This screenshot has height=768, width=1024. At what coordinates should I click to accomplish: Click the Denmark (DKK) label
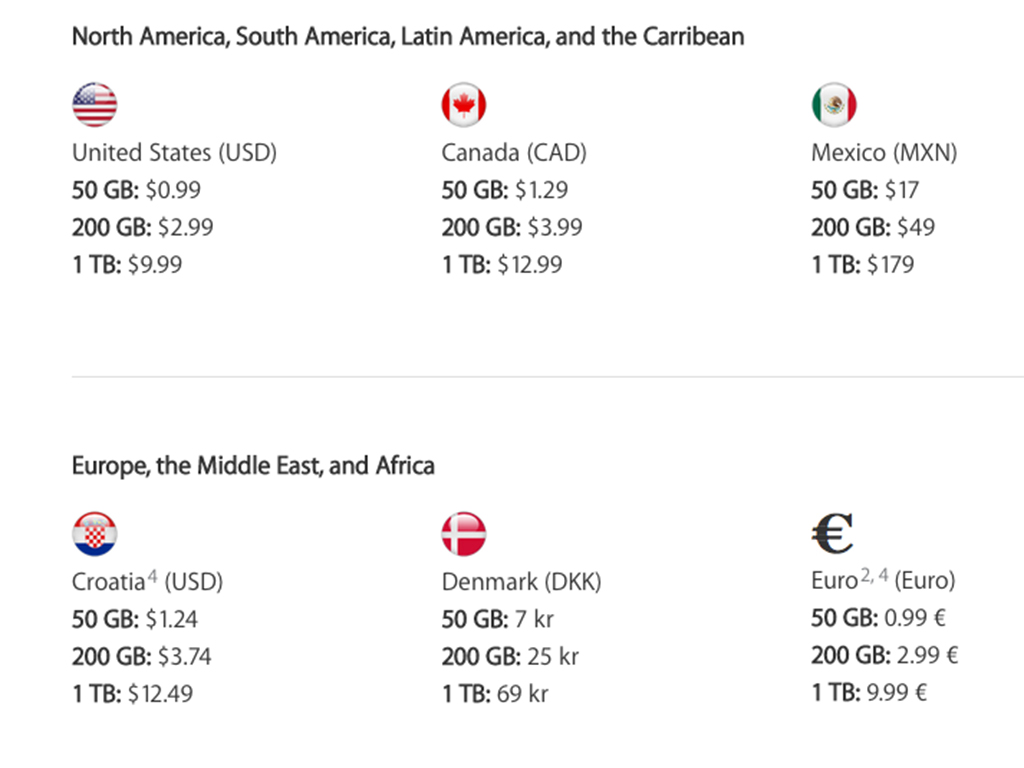point(521,582)
